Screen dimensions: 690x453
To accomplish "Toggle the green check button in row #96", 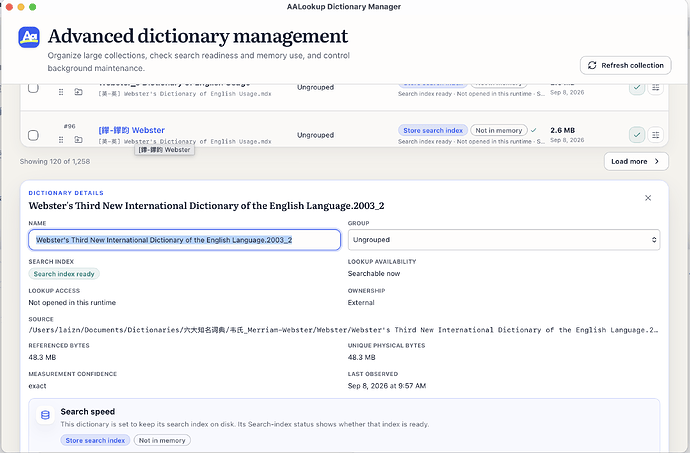I will click(637, 135).
